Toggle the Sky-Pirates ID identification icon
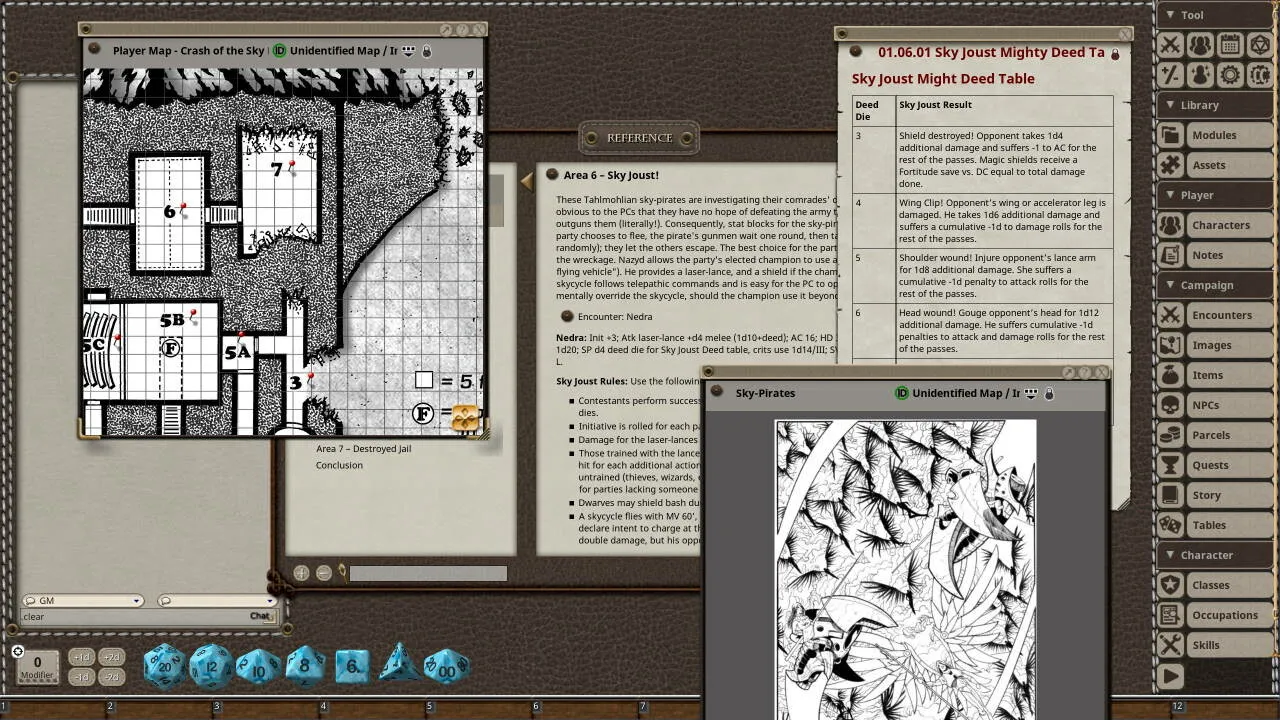This screenshot has height=720, width=1280. coord(902,394)
